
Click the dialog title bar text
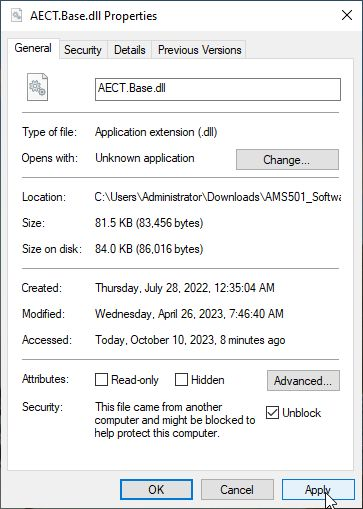pyautogui.click(x=94, y=16)
